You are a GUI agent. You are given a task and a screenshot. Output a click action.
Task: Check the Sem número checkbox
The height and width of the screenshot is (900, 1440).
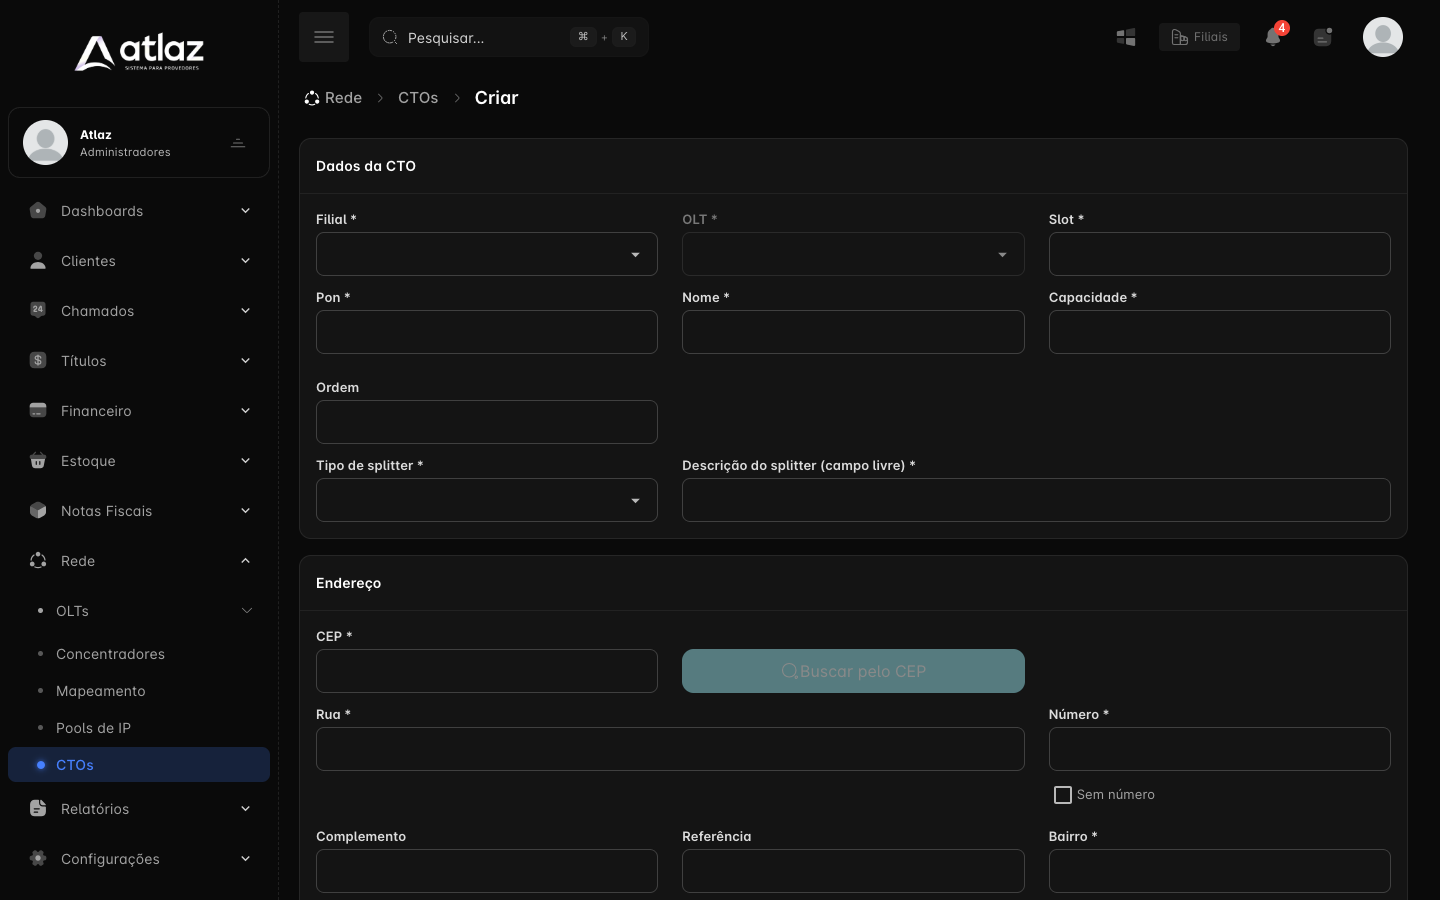tap(1063, 795)
